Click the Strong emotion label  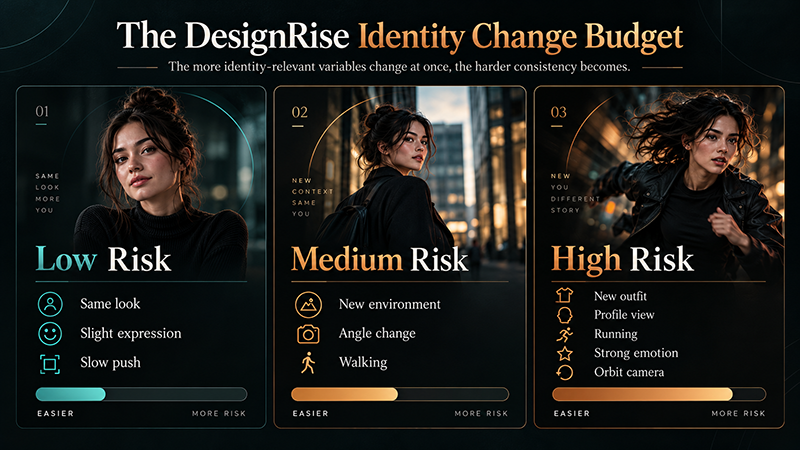[x=636, y=353]
